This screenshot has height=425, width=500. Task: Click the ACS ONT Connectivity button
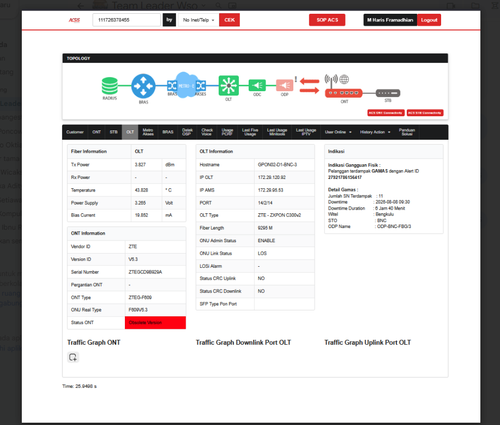(x=386, y=113)
